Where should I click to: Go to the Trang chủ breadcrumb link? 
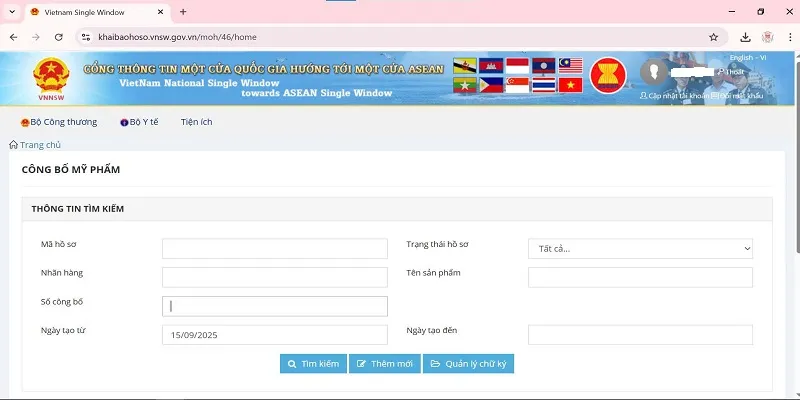(36, 145)
